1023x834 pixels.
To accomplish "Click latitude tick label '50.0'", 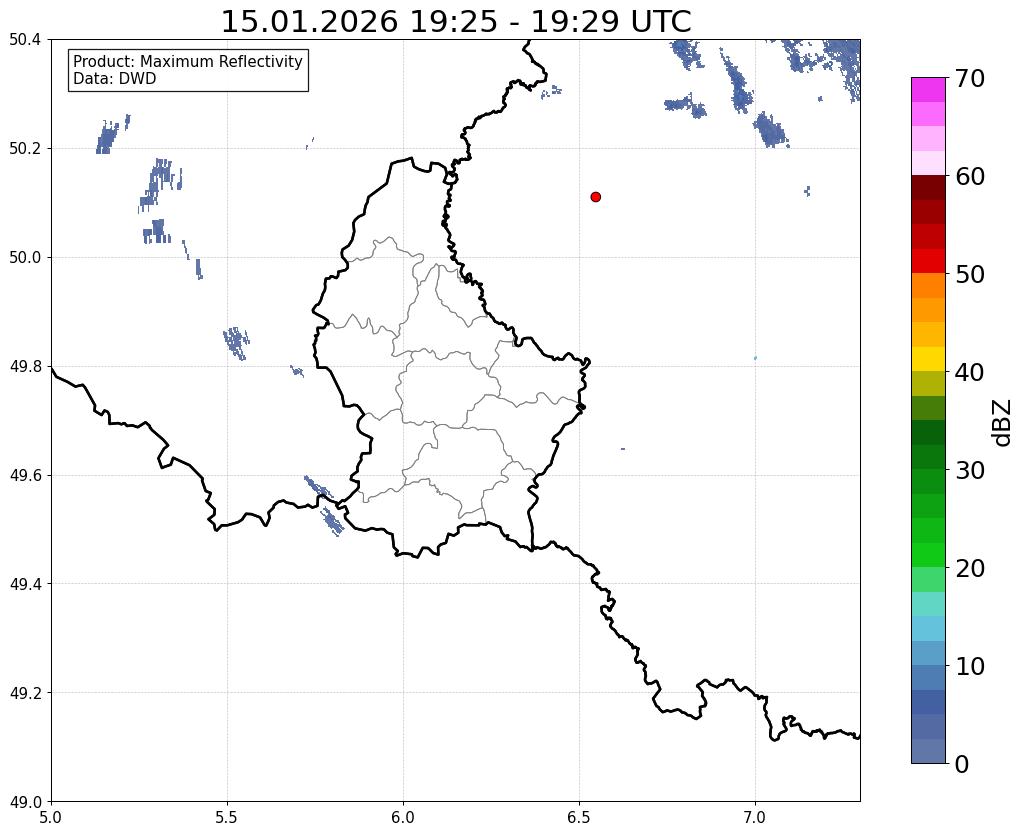I will 25,258.
